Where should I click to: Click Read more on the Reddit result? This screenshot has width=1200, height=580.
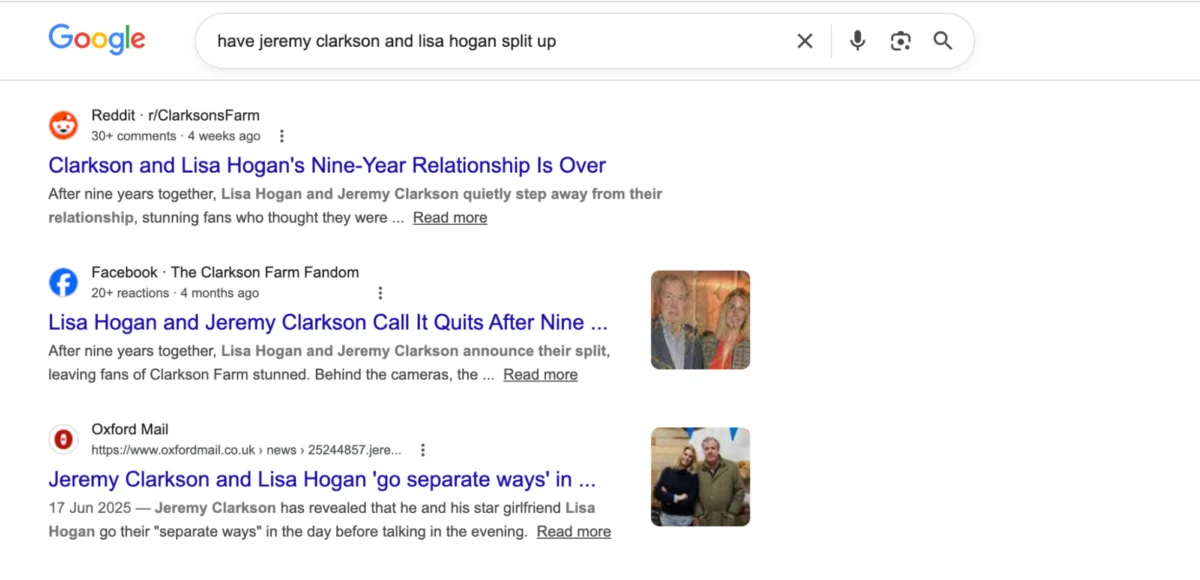click(x=450, y=218)
